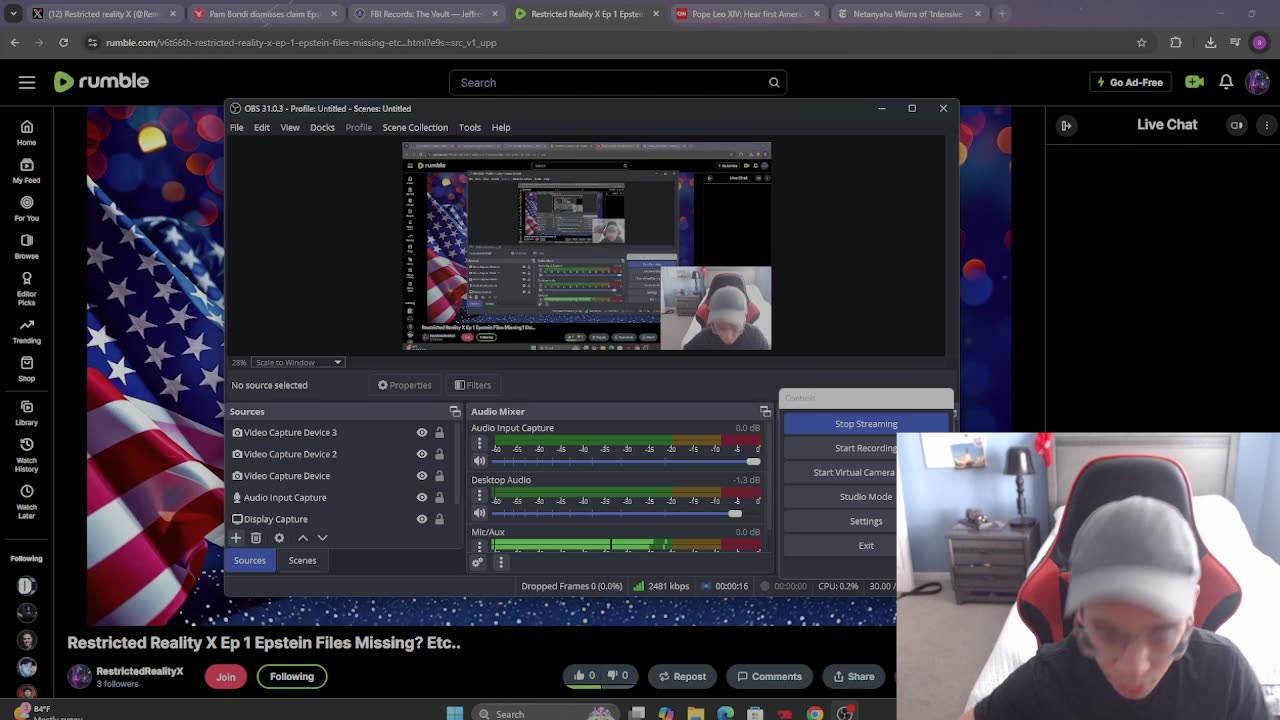Click the green upload/go-live camera icon
This screenshot has height=720, width=1280.
(1194, 82)
